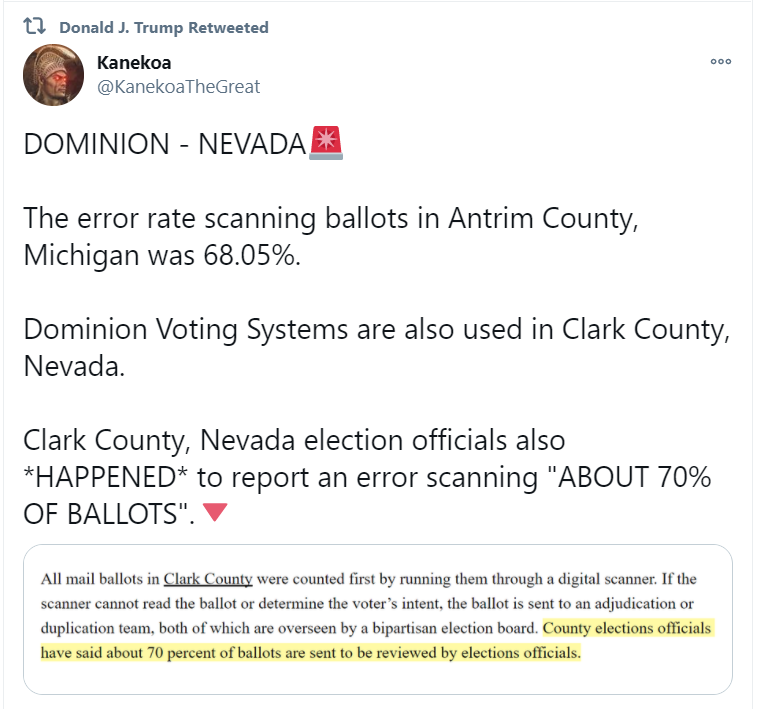
Task: Click the "68.05%" figure in the tweet
Action: tap(248, 254)
